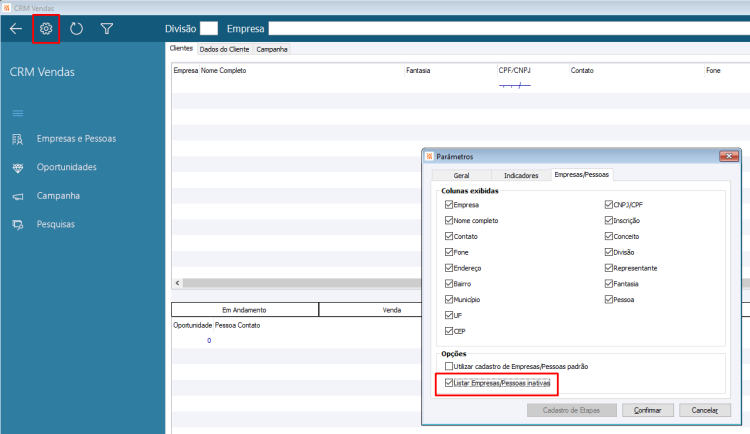The height and width of the screenshot is (434, 750).
Task: Click the refresh circular arrow icon
Action: [x=76, y=29]
